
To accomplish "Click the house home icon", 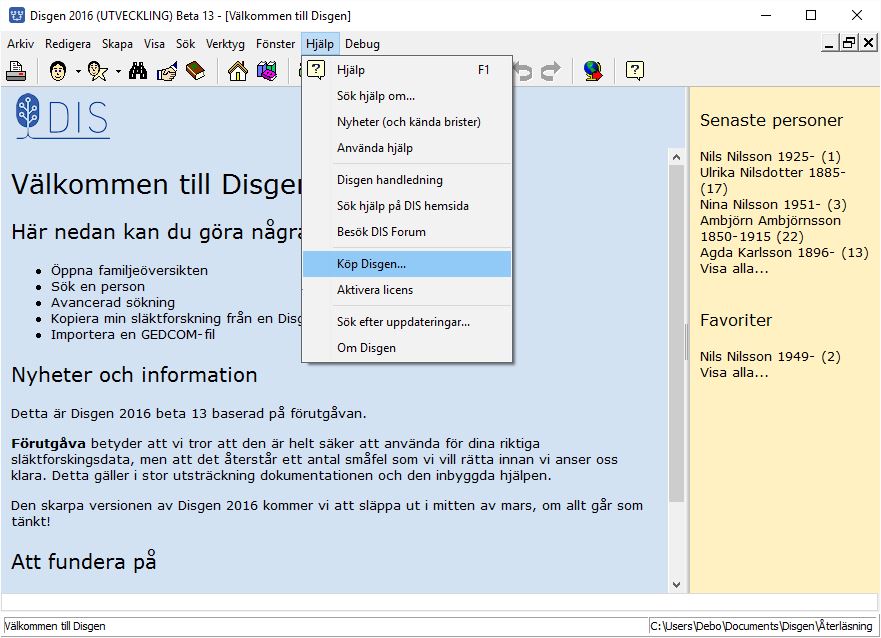I will pyautogui.click(x=238, y=71).
